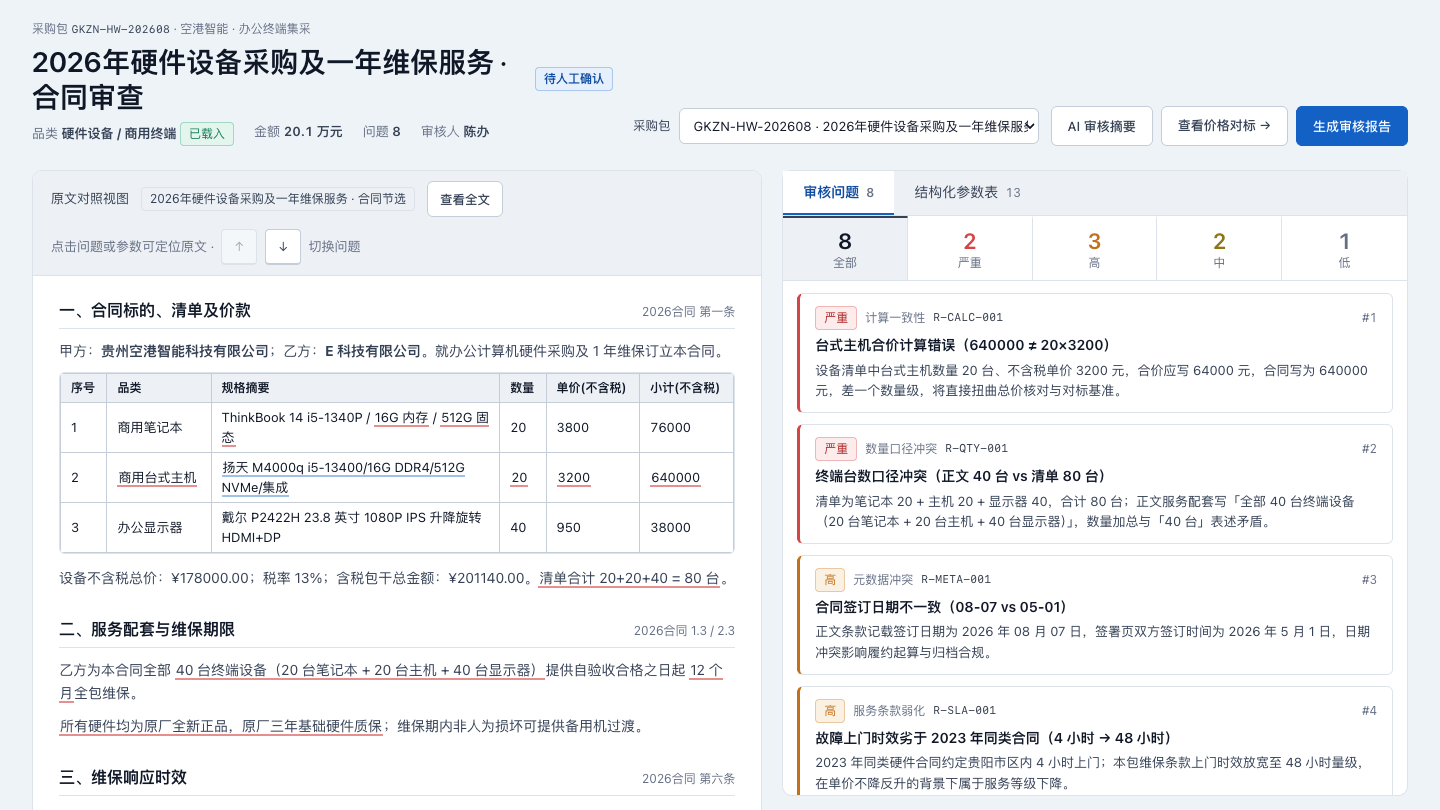Filter issues by 低 severity (1)

point(1344,249)
